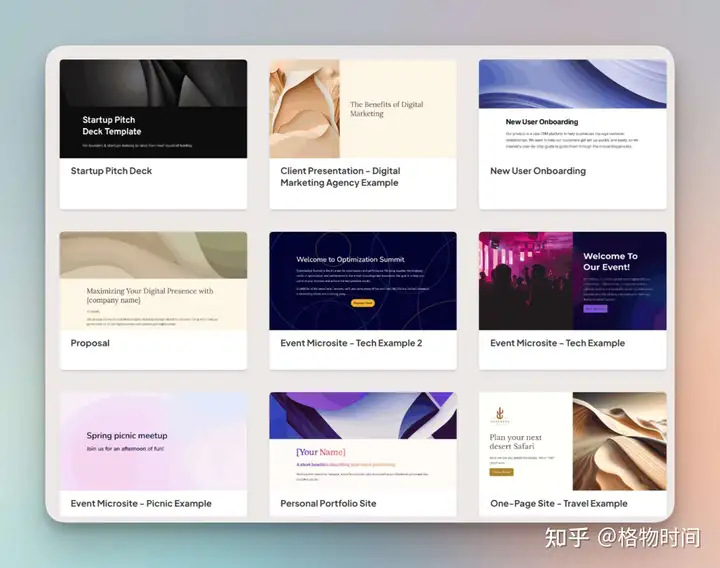Image resolution: width=720 pixels, height=568 pixels.
Task: Click the 'Startup Pitch Deck' title
Action: [x=111, y=171]
